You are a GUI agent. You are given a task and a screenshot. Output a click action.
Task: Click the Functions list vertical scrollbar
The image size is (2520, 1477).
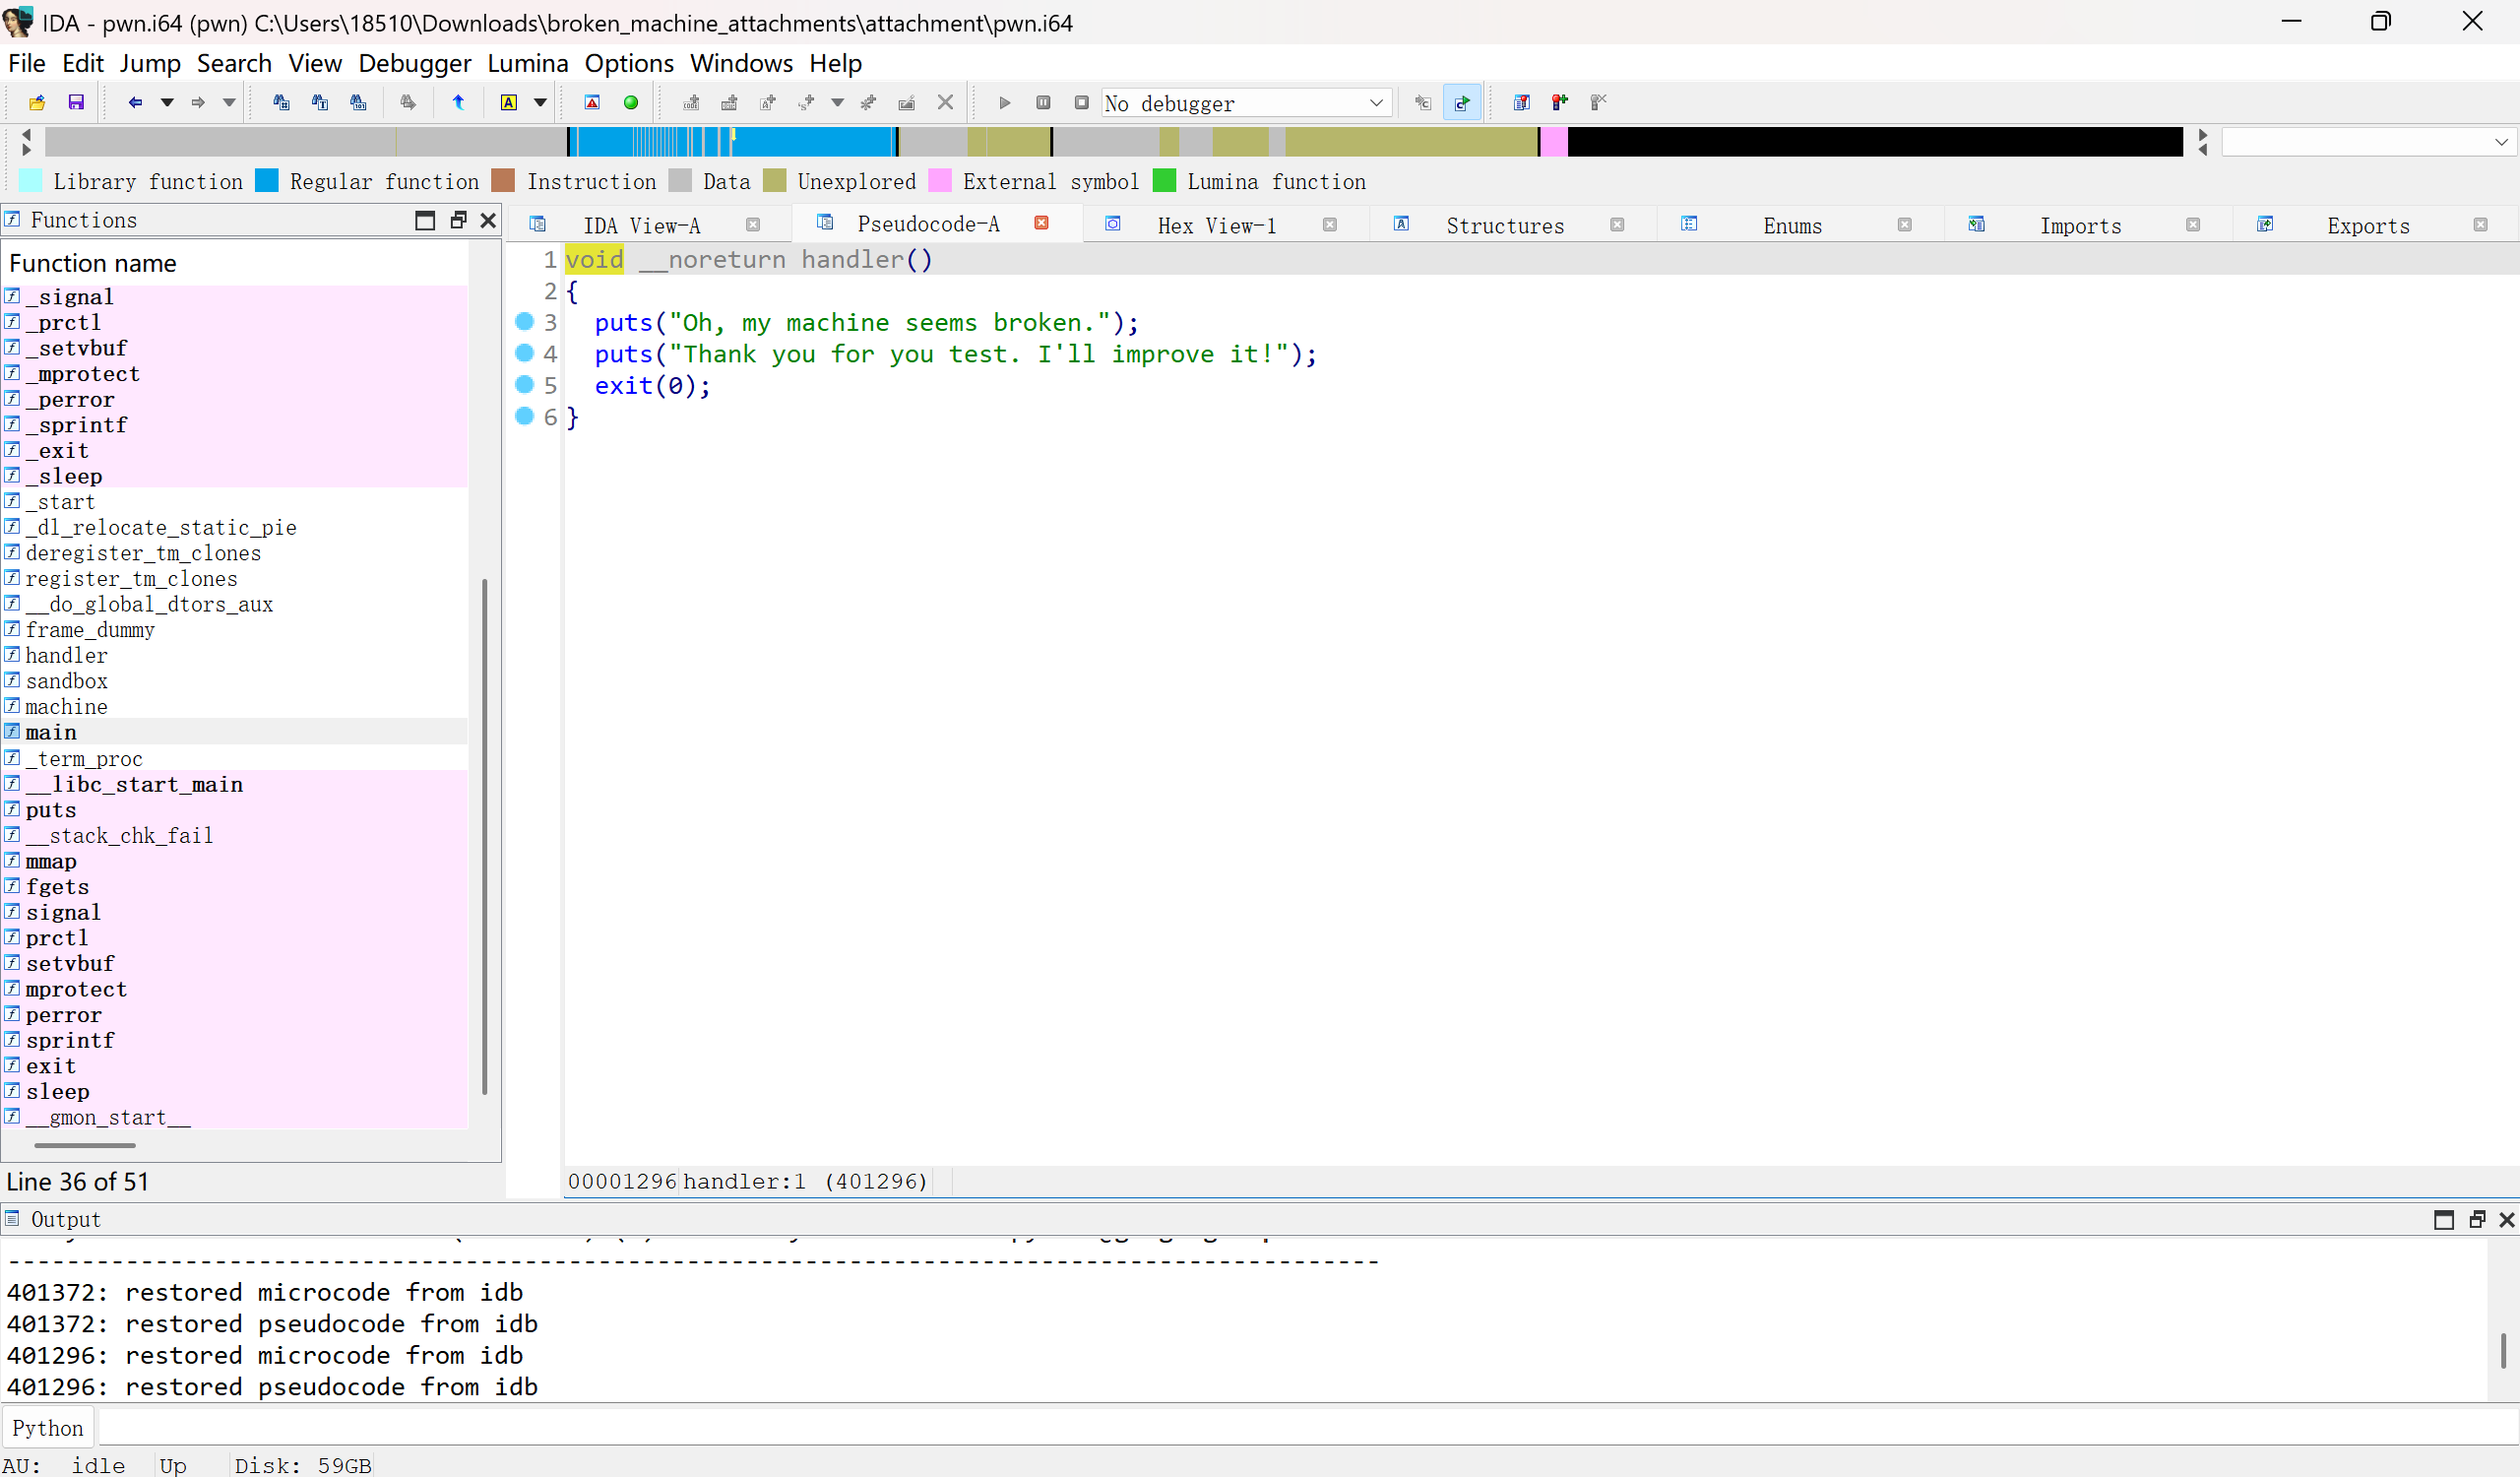coord(485,835)
